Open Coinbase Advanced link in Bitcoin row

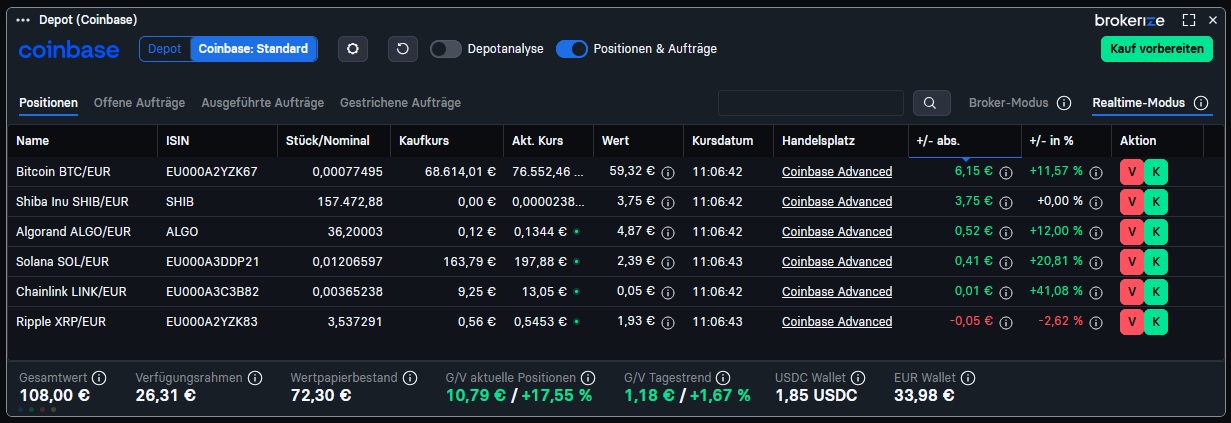coord(837,172)
